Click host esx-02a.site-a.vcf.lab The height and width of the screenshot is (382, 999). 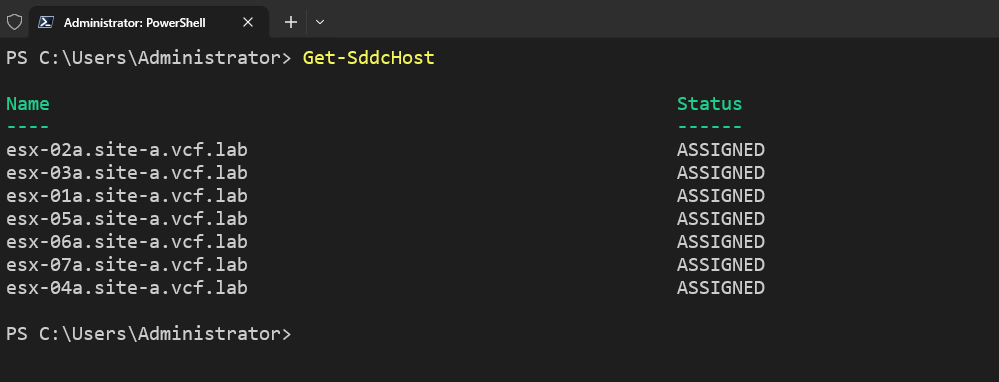(127, 150)
